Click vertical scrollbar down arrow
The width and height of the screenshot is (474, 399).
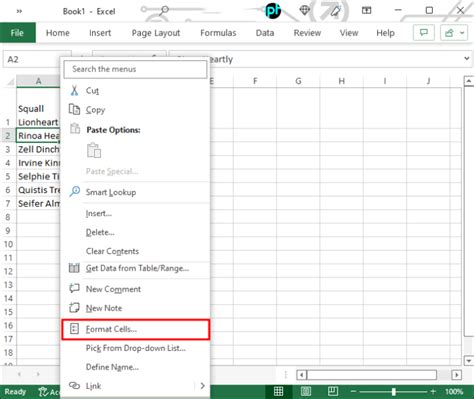coord(468,360)
